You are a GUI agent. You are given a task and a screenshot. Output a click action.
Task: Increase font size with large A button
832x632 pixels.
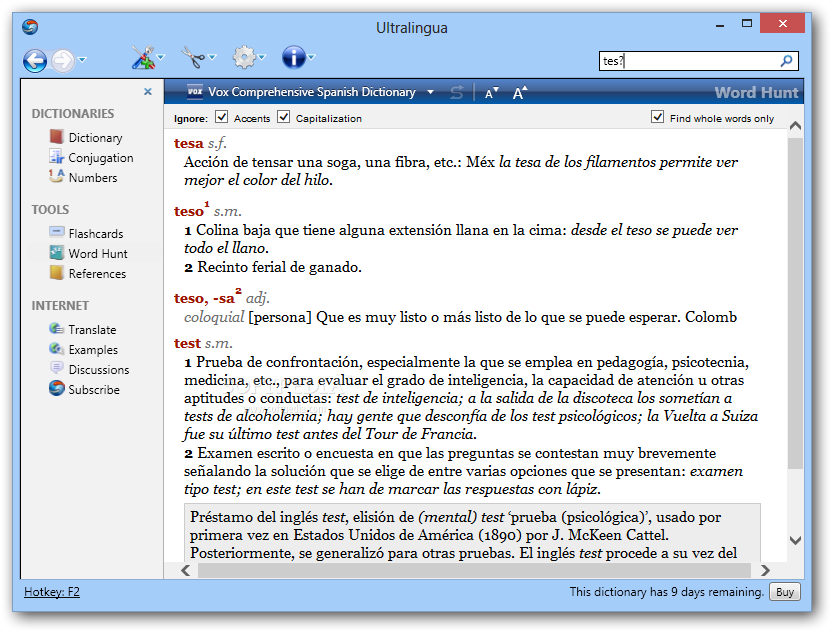(520, 93)
